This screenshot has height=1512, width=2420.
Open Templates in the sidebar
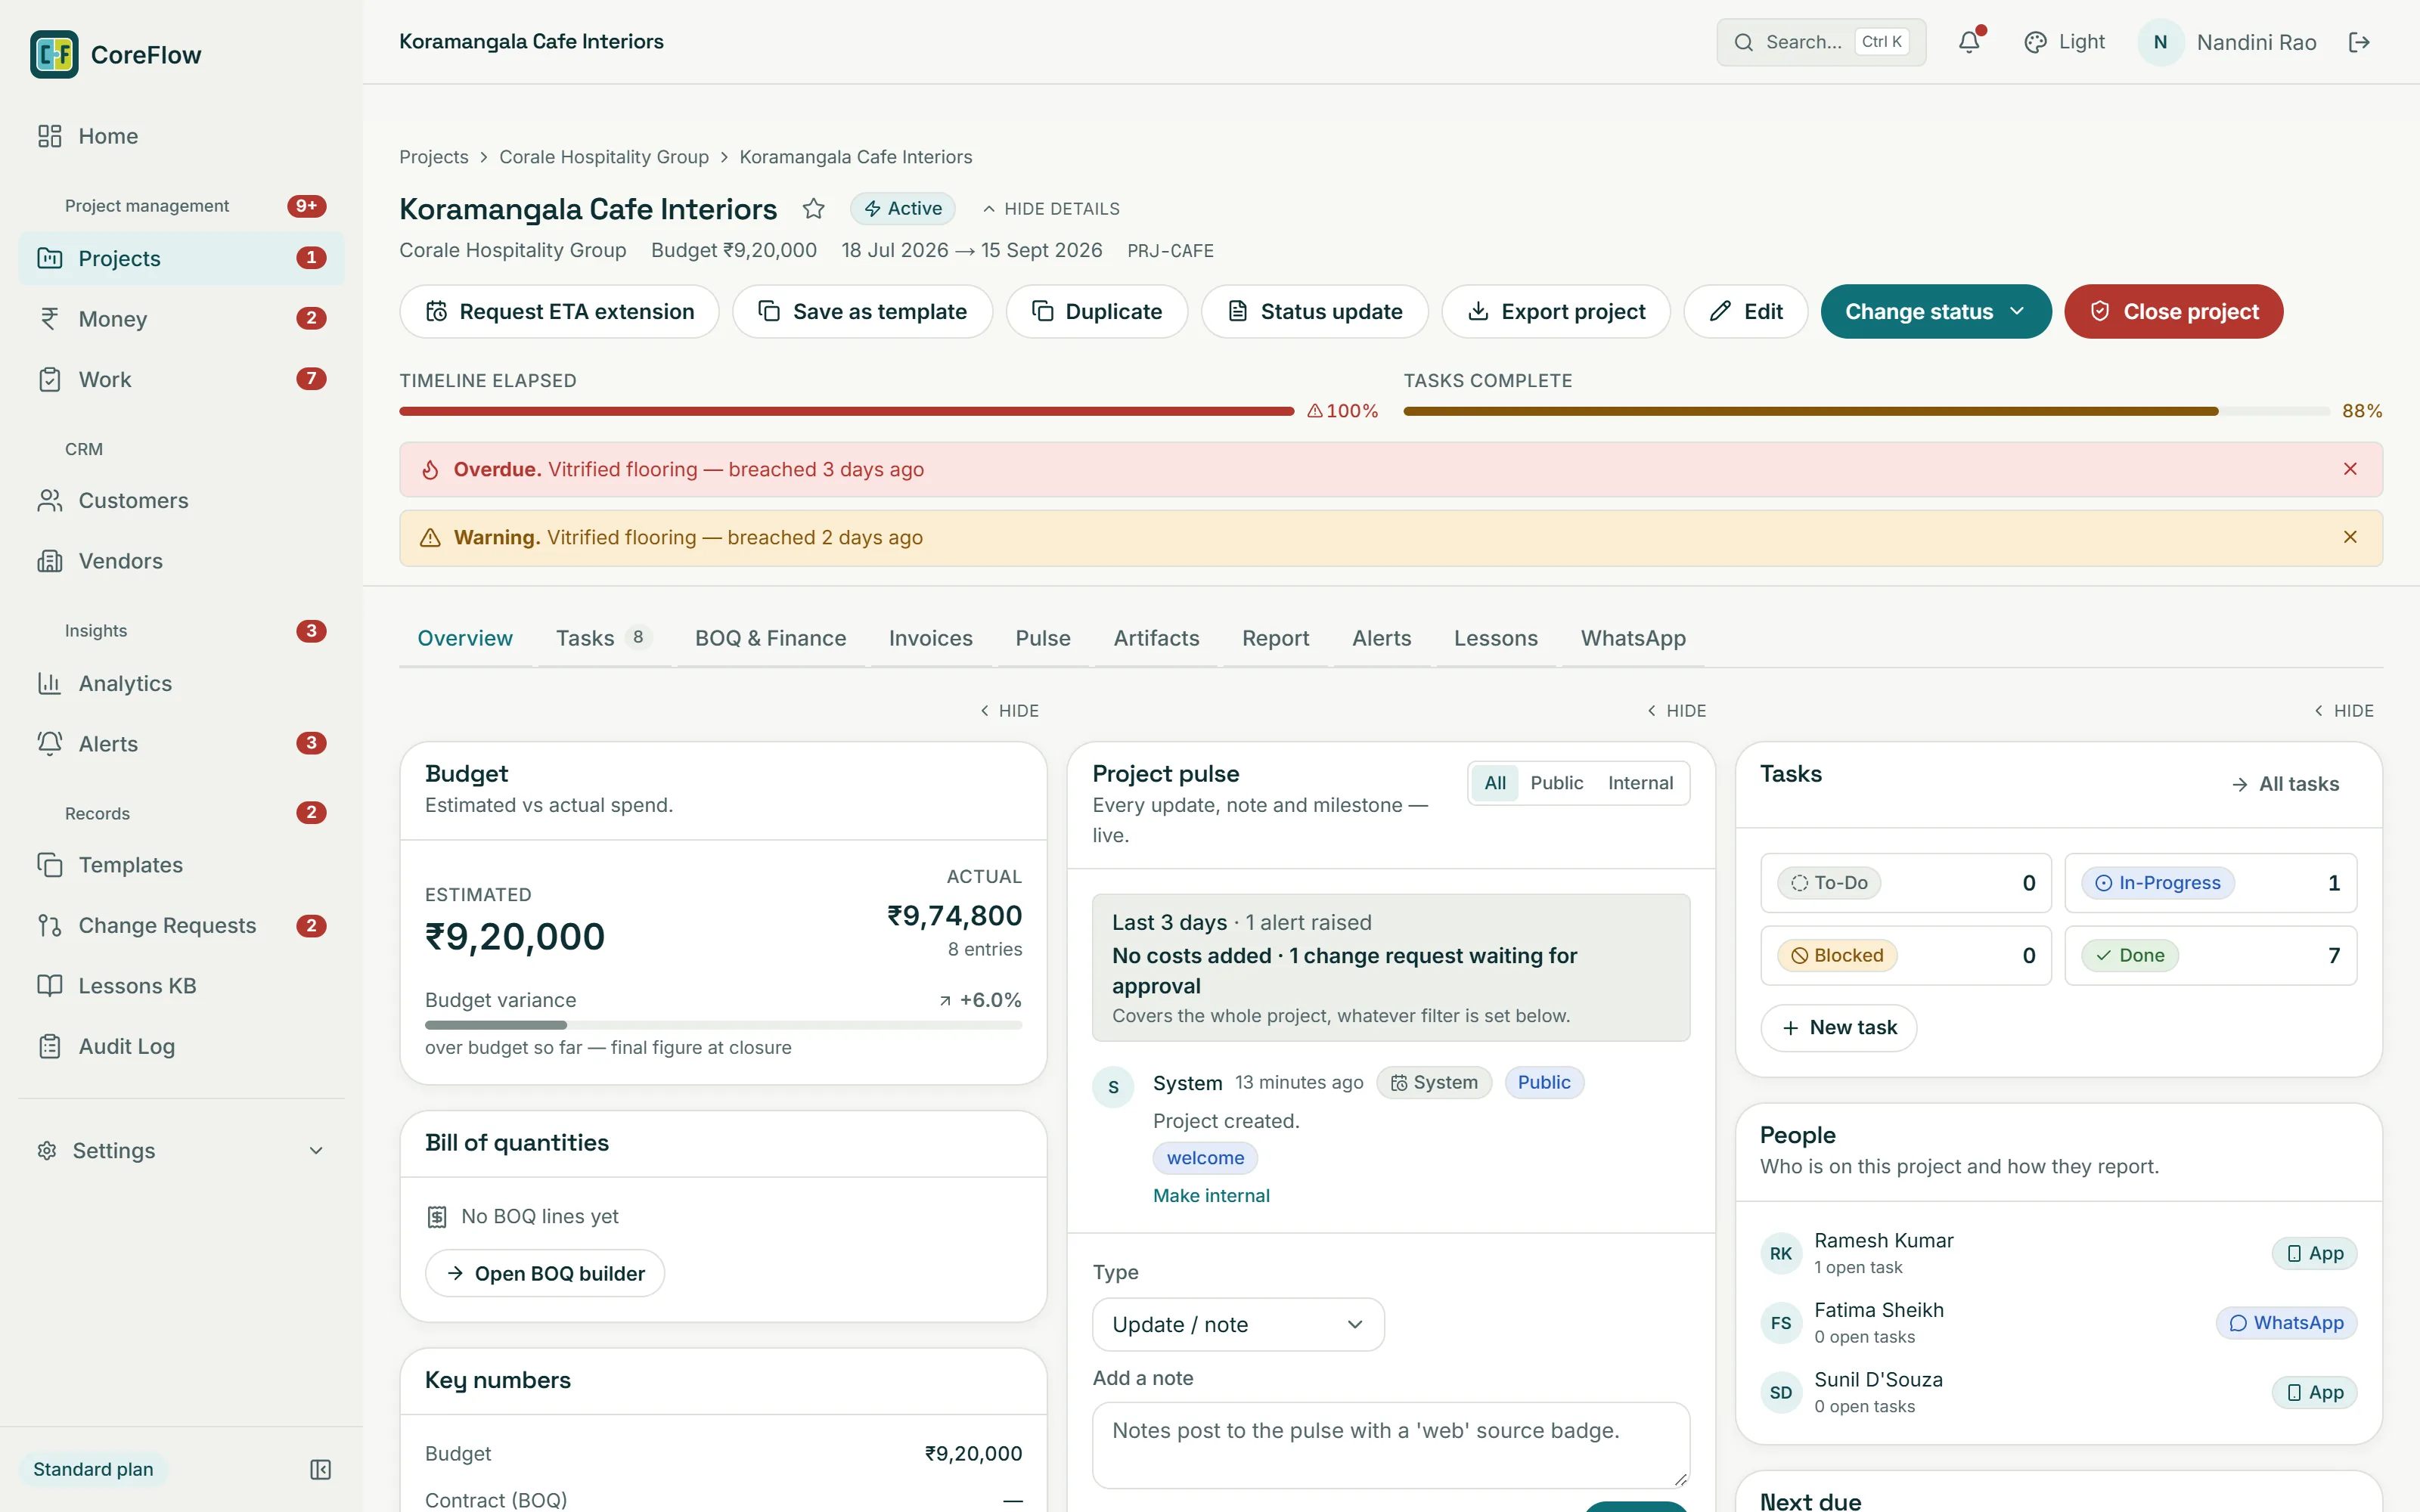coord(181,865)
